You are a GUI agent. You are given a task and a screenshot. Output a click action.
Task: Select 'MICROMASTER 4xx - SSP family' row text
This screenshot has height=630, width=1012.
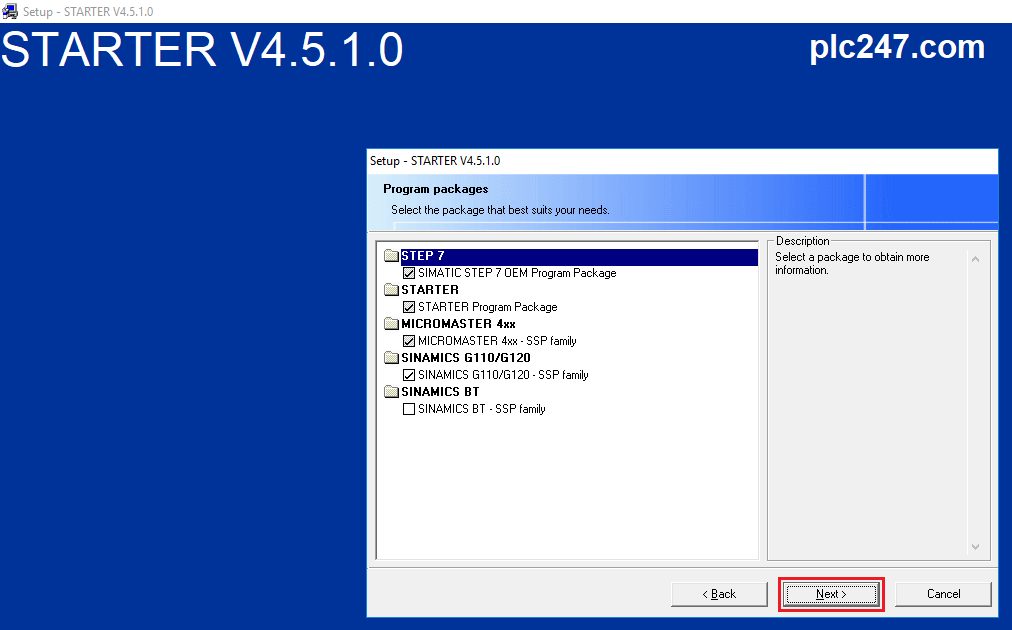pos(497,341)
